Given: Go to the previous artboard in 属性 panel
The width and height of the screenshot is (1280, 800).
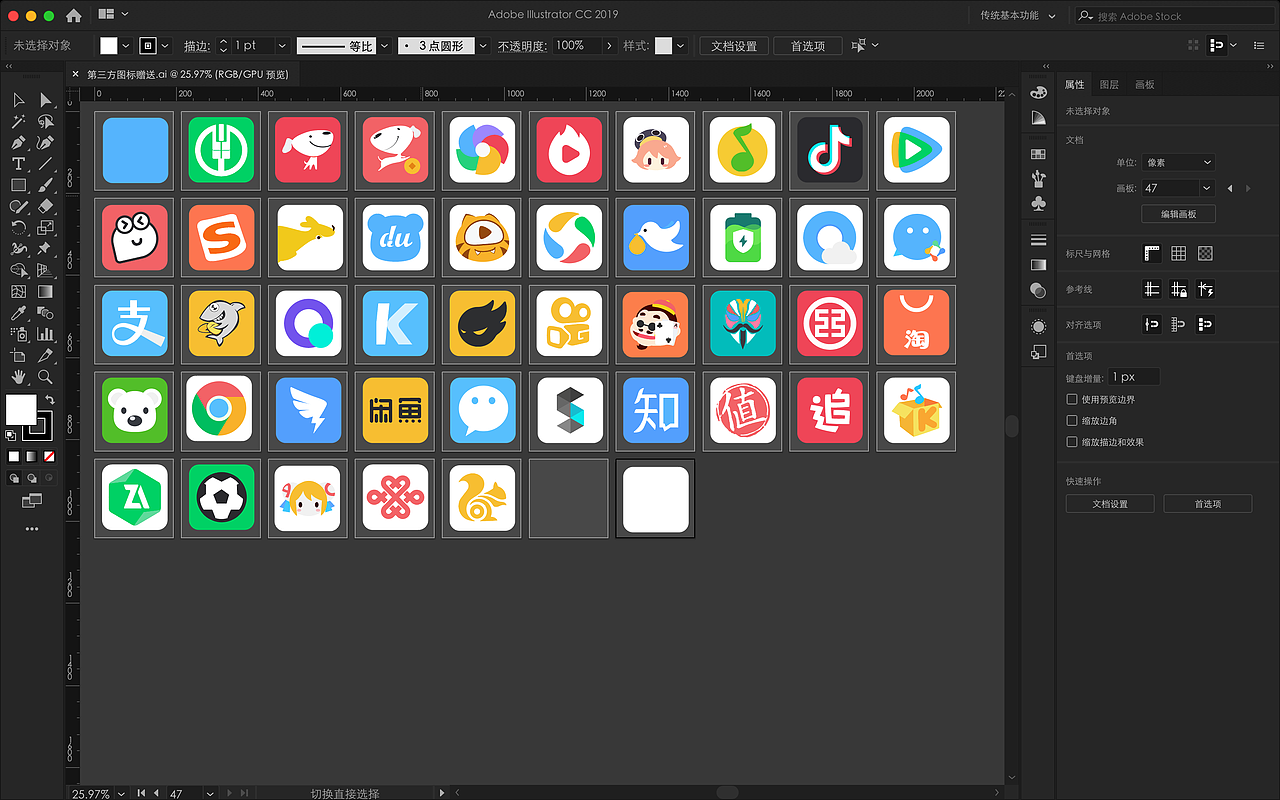Looking at the screenshot, I should [1230, 188].
